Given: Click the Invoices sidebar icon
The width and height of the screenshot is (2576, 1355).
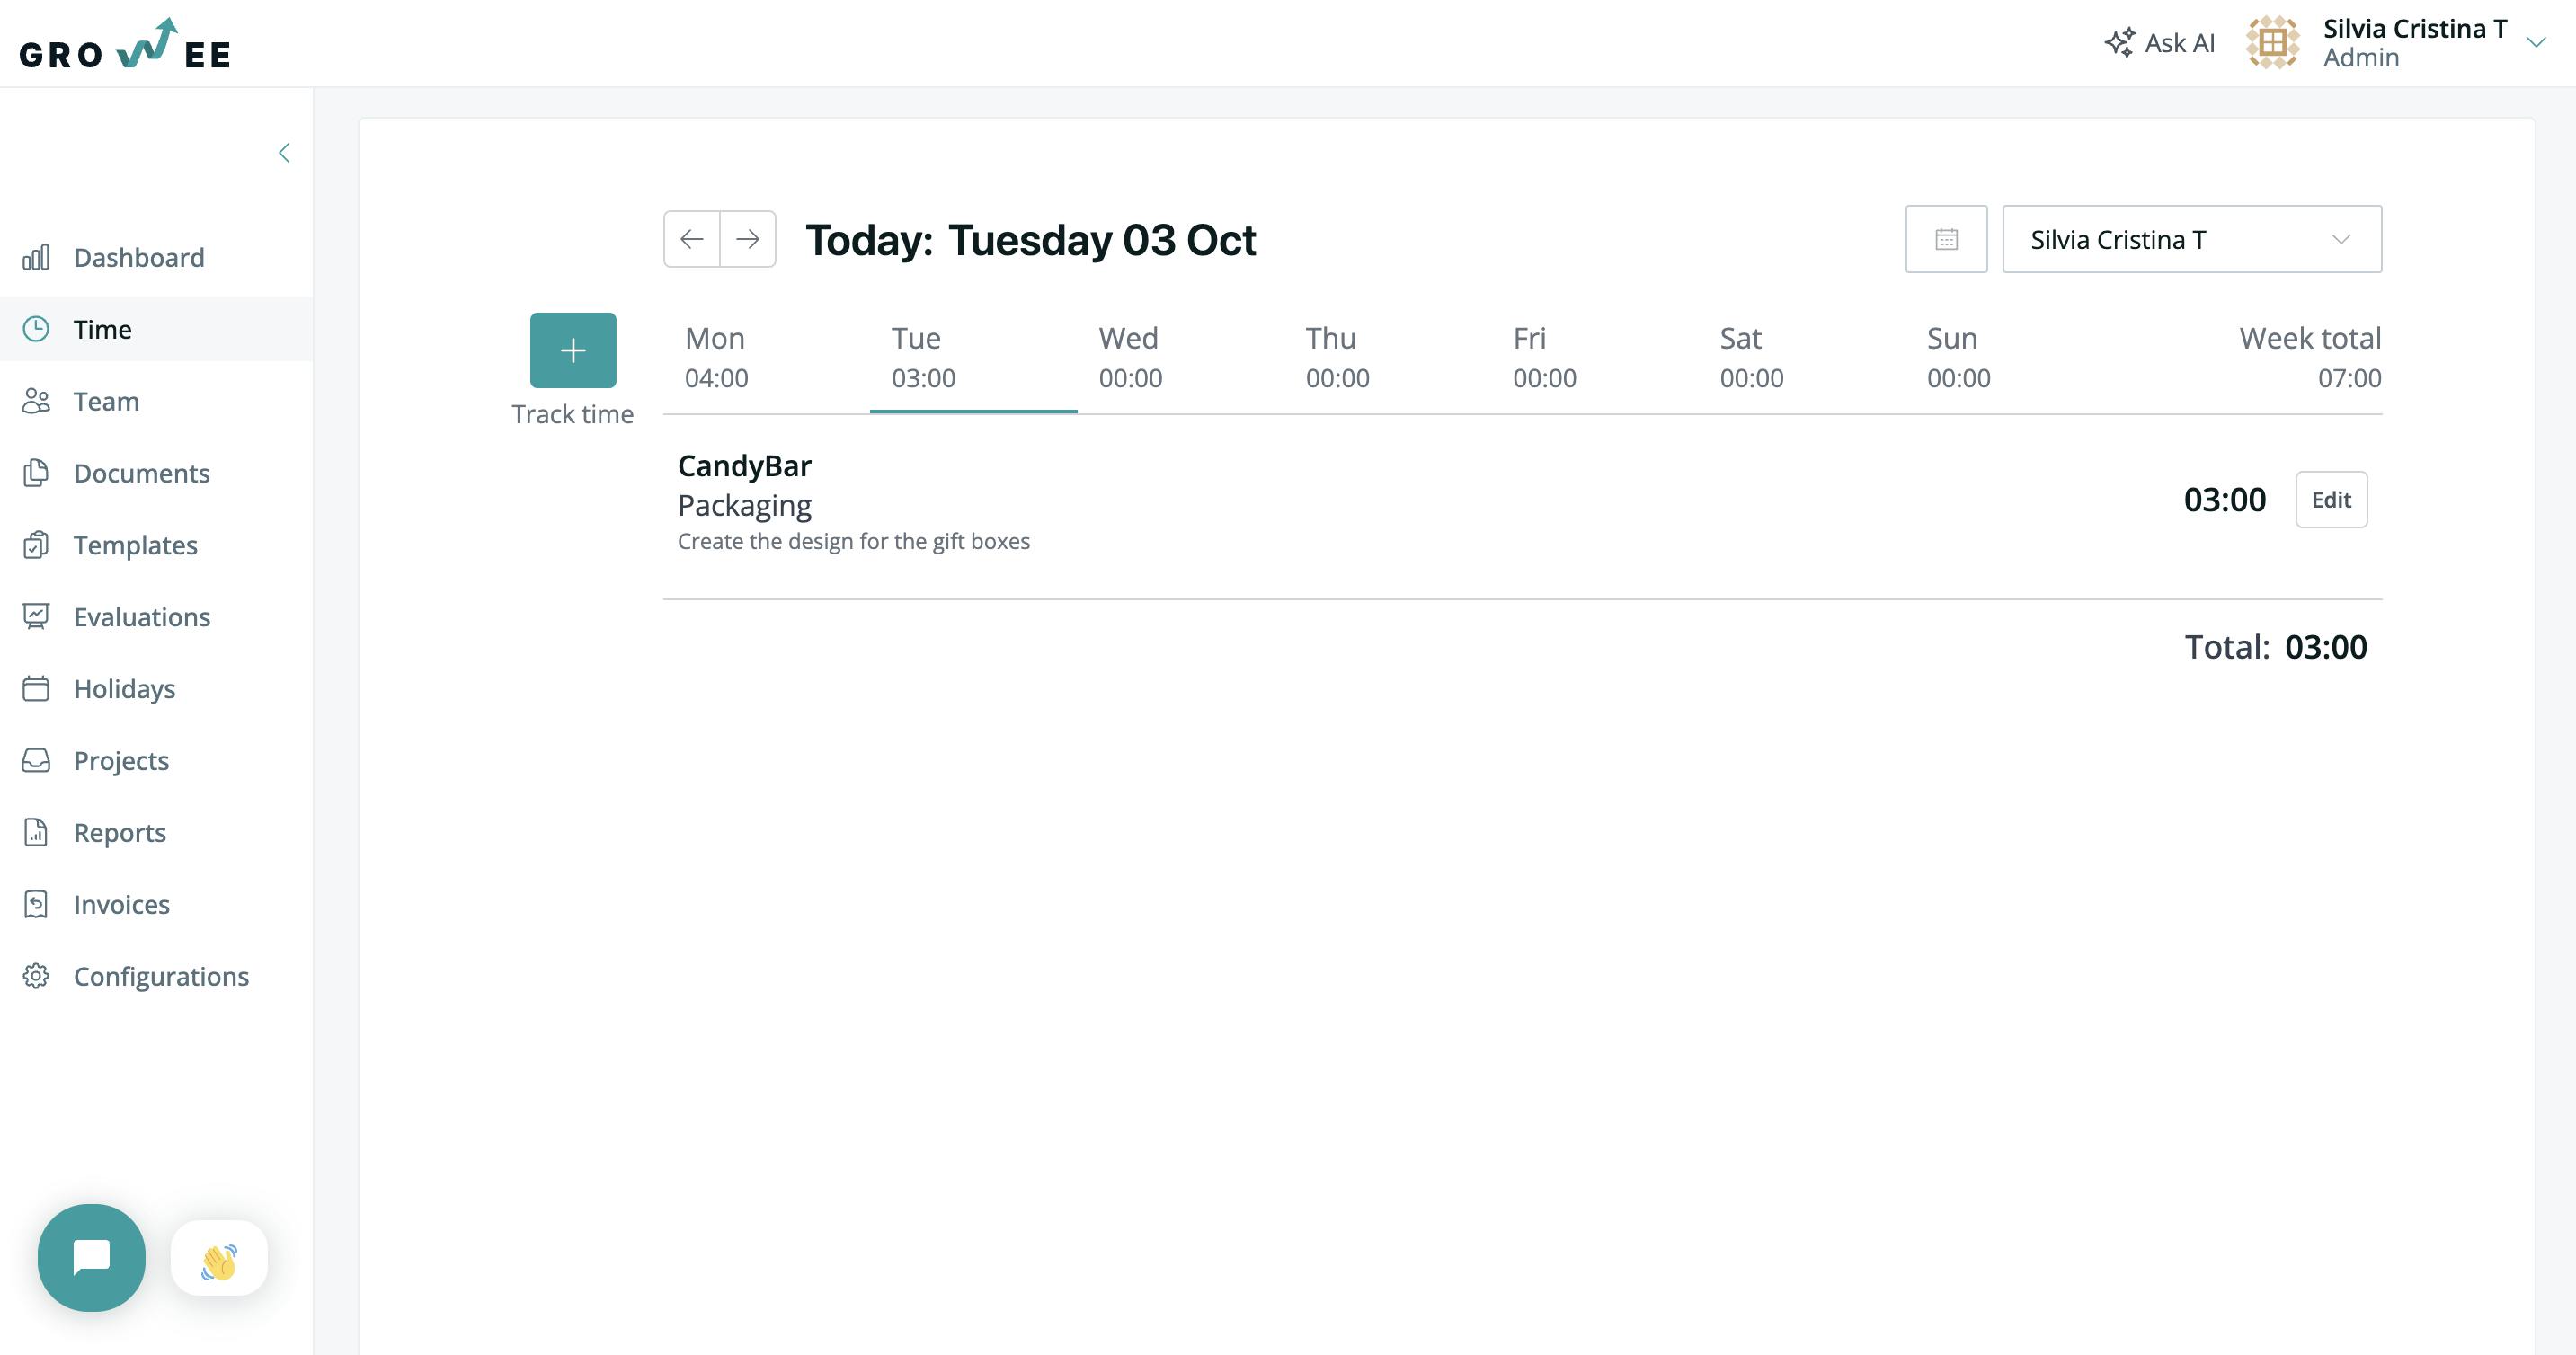Looking at the screenshot, I should 36,904.
